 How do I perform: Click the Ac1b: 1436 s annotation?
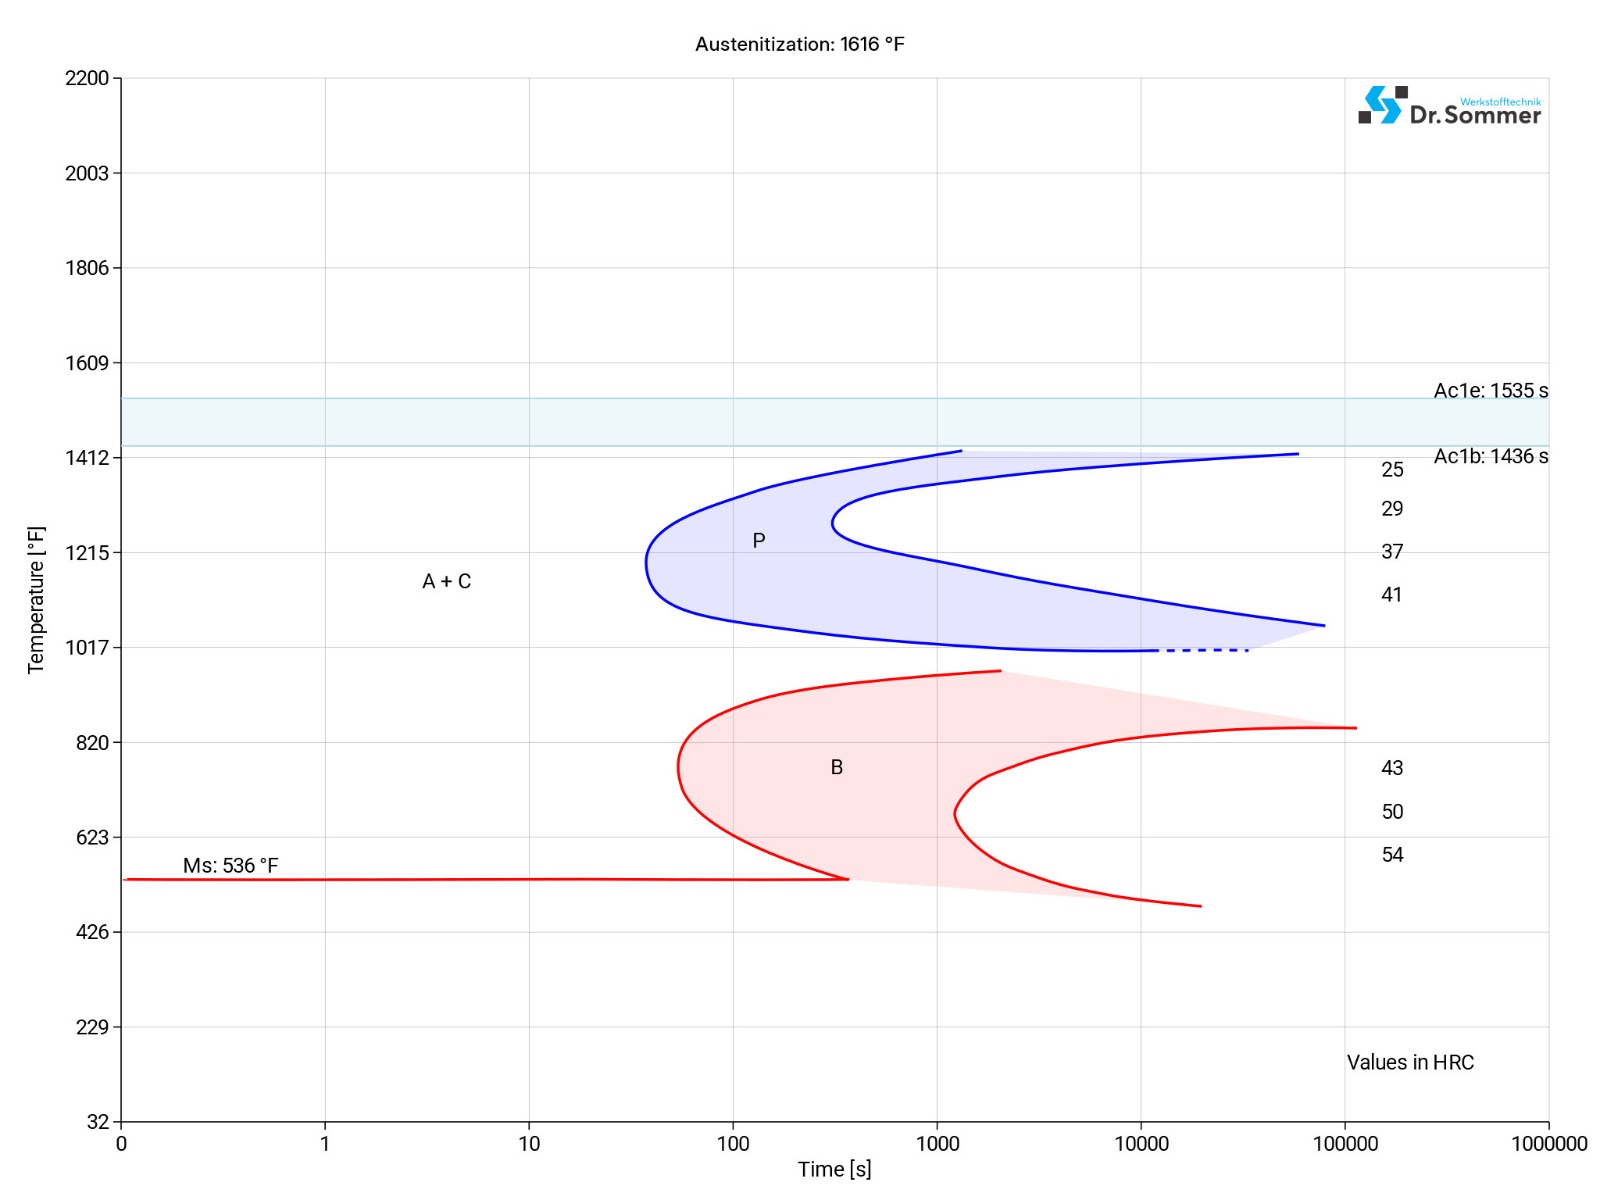(x=1490, y=456)
